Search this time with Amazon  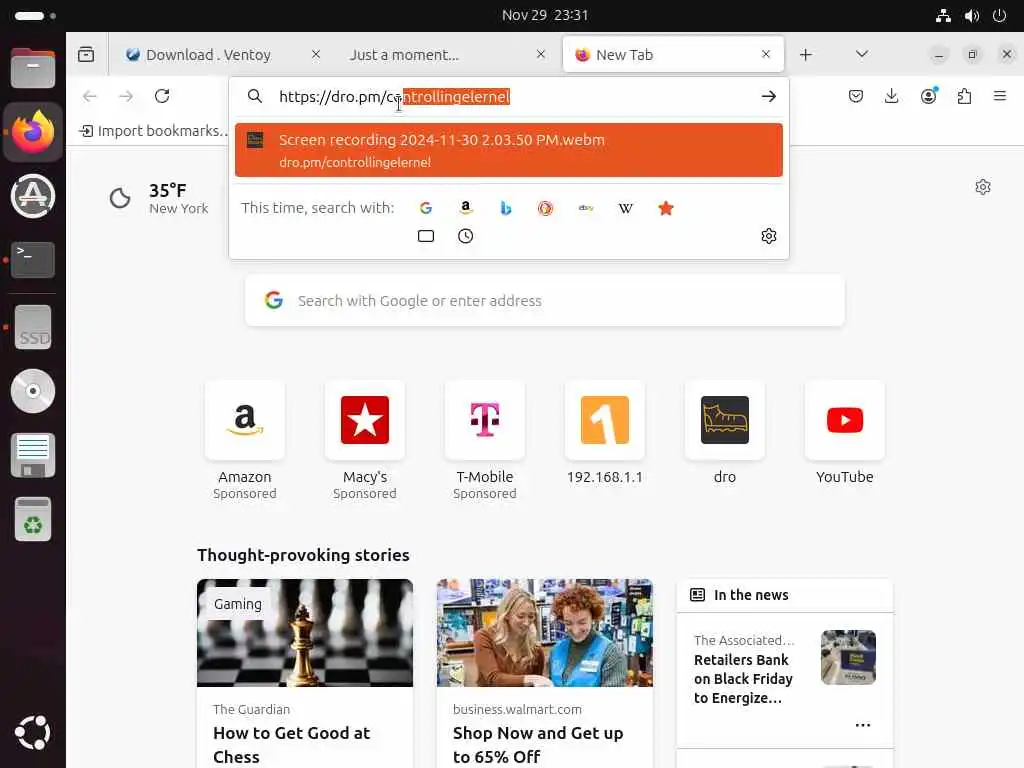(x=466, y=208)
